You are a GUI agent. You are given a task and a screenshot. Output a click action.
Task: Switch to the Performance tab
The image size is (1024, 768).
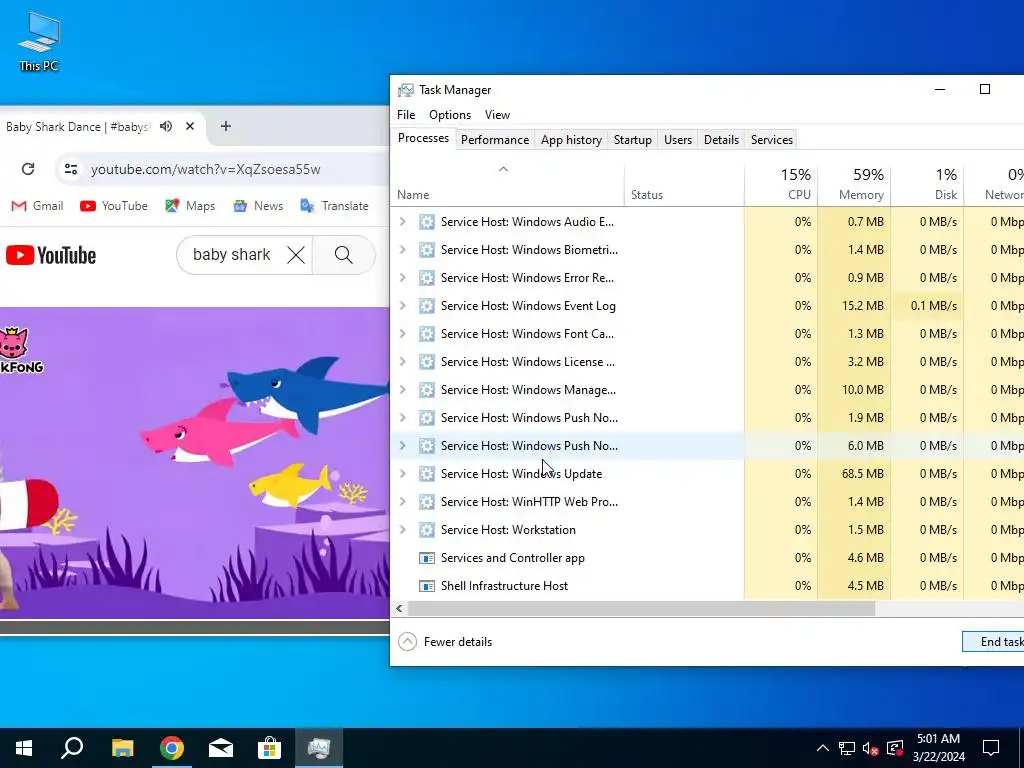point(495,140)
